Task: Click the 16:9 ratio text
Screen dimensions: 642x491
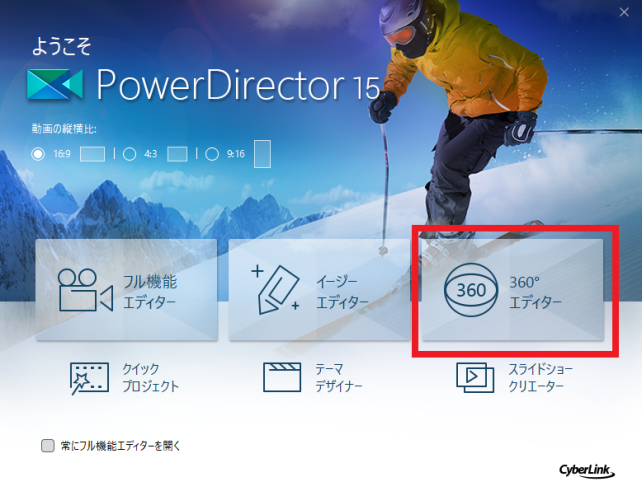Action: click(62, 154)
